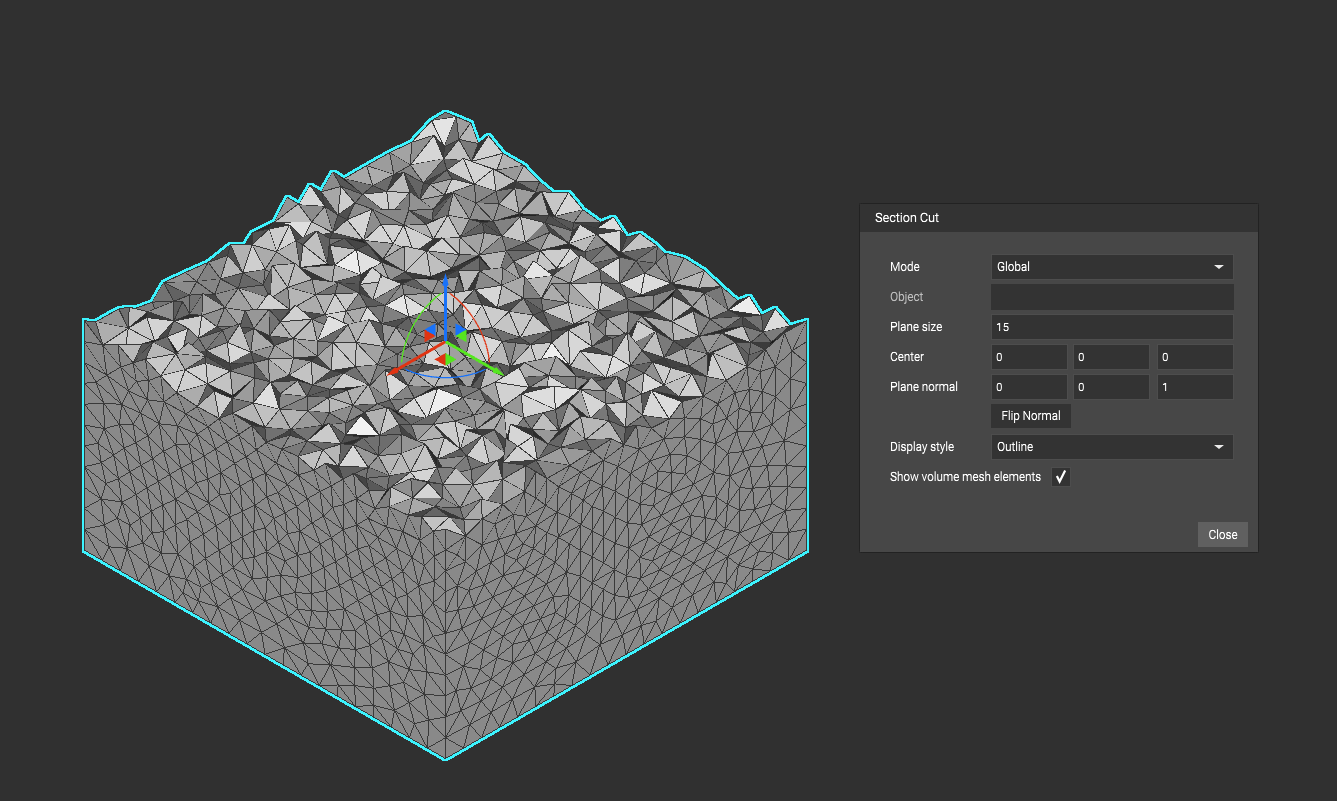Click the second Center coordinate field
The height and width of the screenshot is (801, 1337).
point(1112,357)
